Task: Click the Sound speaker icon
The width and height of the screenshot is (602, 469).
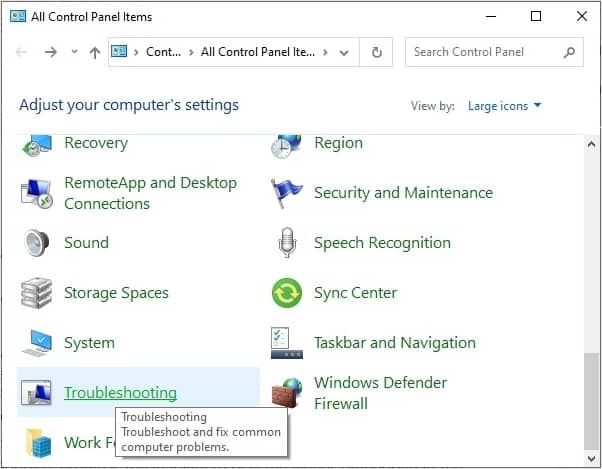Action: (36, 243)
